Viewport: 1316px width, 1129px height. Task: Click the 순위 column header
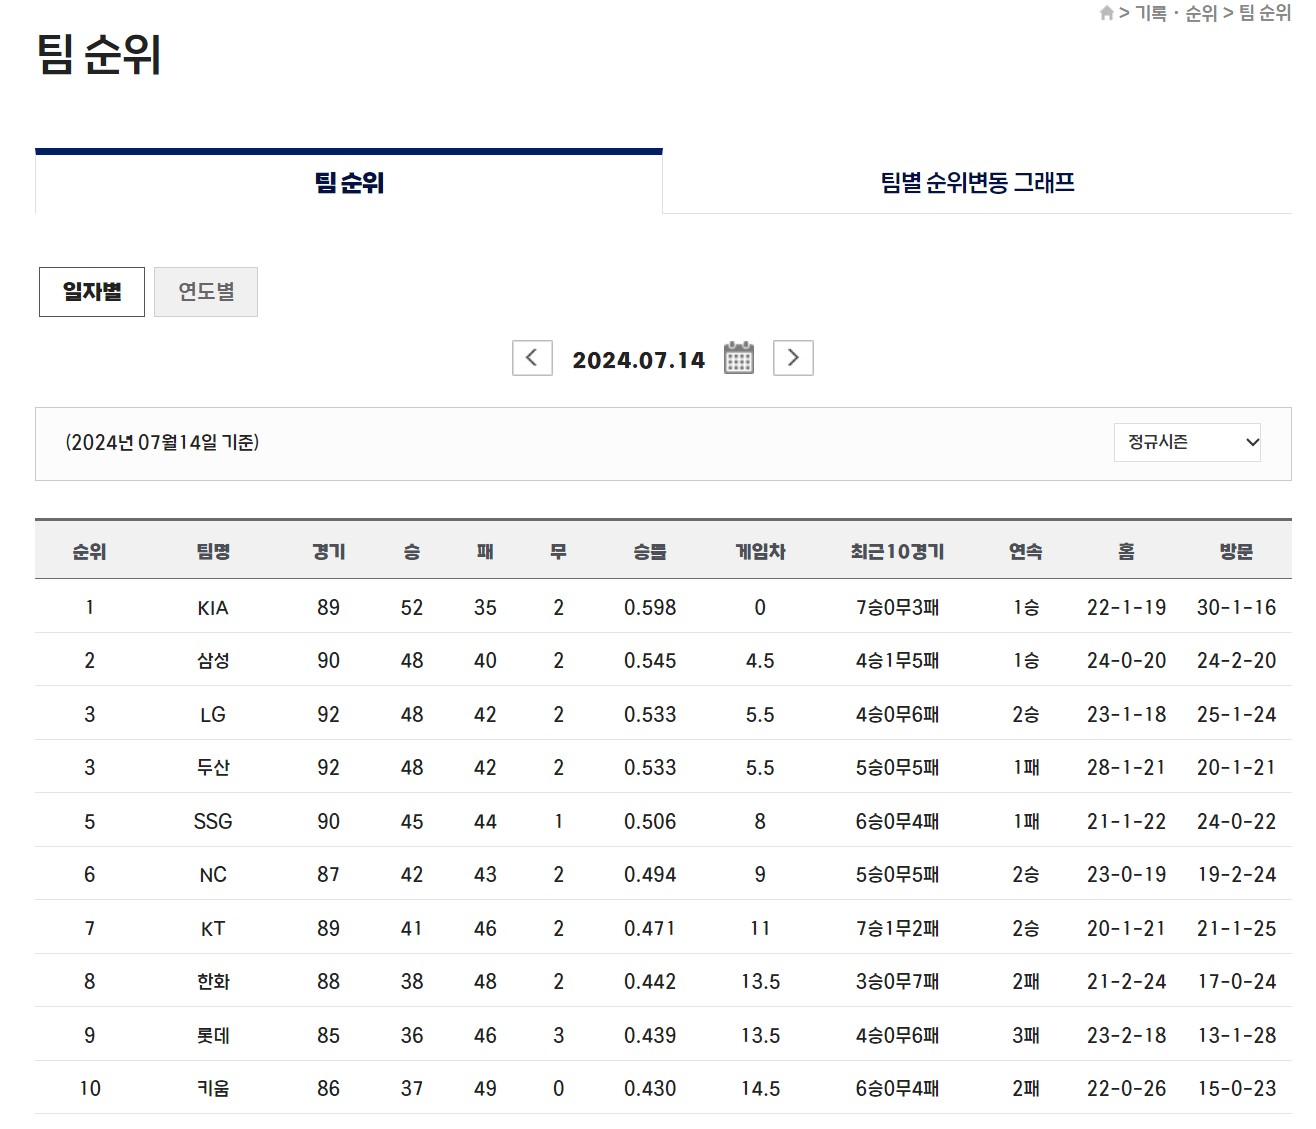click(89, 551)
